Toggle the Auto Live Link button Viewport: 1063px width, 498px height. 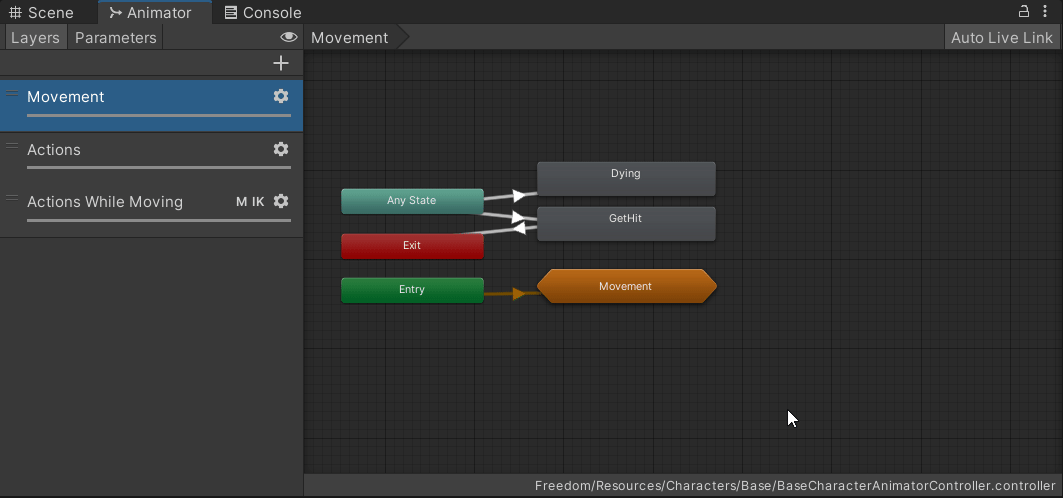pyautogui.click(x=1001, y=38)
